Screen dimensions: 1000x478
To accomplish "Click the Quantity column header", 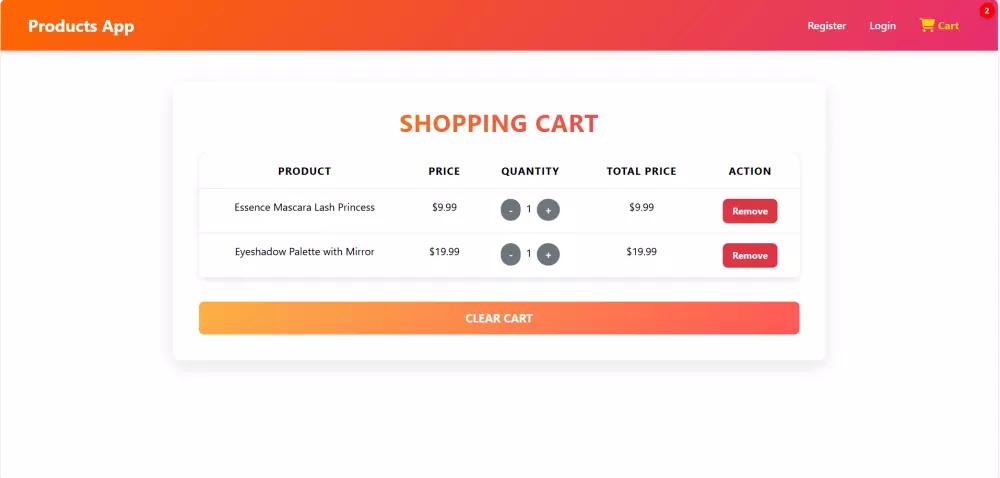I will click(x=530, y=171).
